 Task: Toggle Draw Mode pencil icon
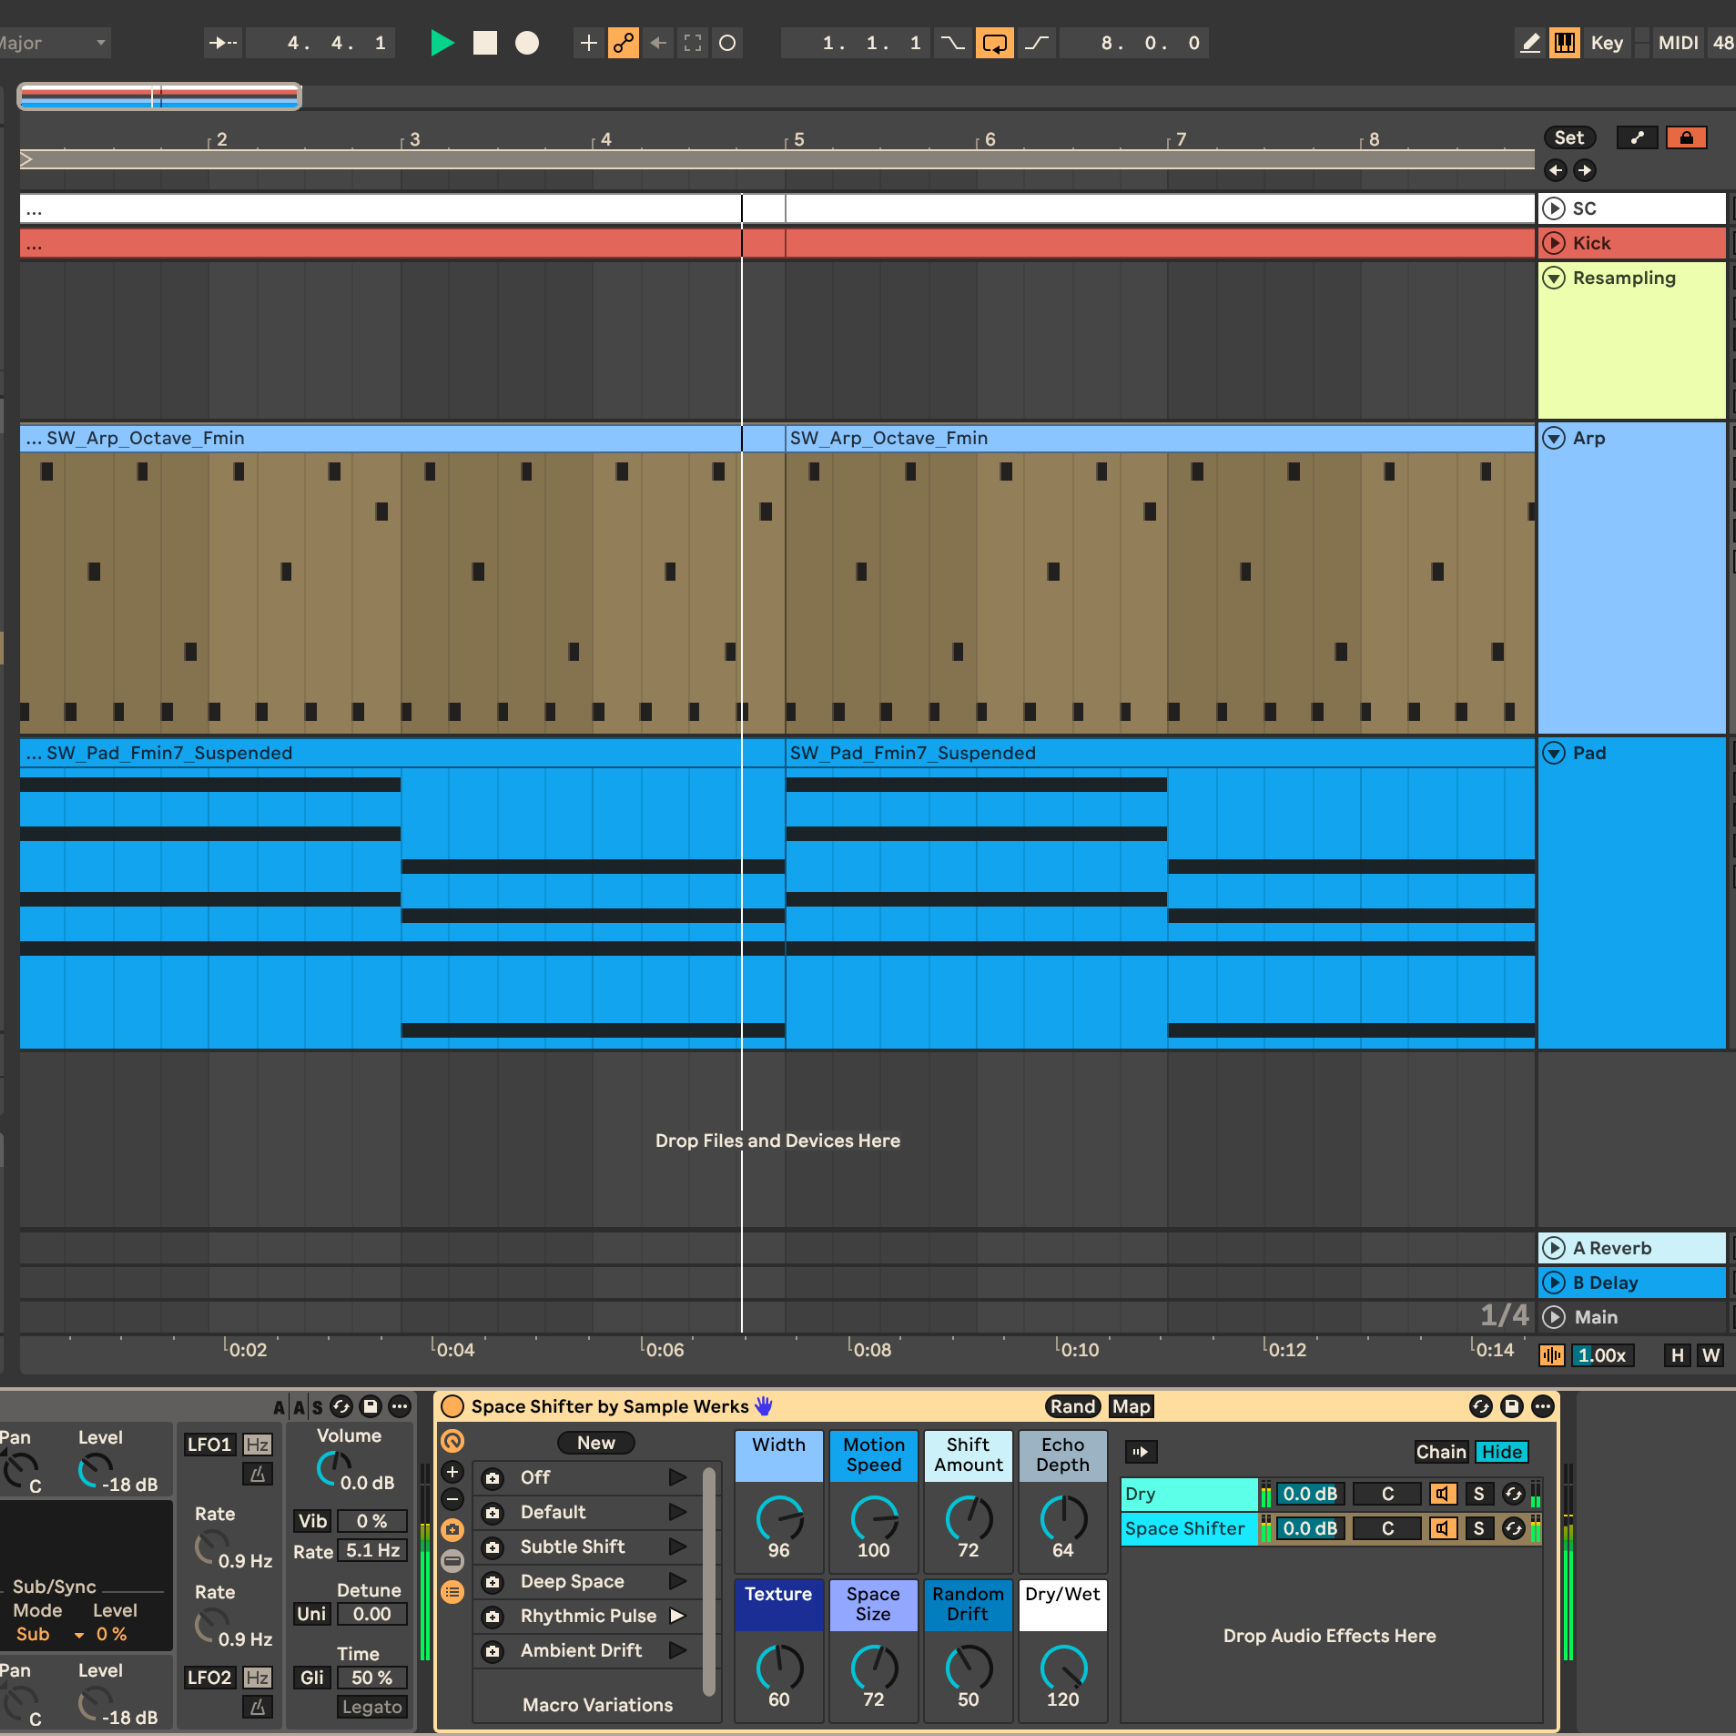click(x=1529, y=43)
